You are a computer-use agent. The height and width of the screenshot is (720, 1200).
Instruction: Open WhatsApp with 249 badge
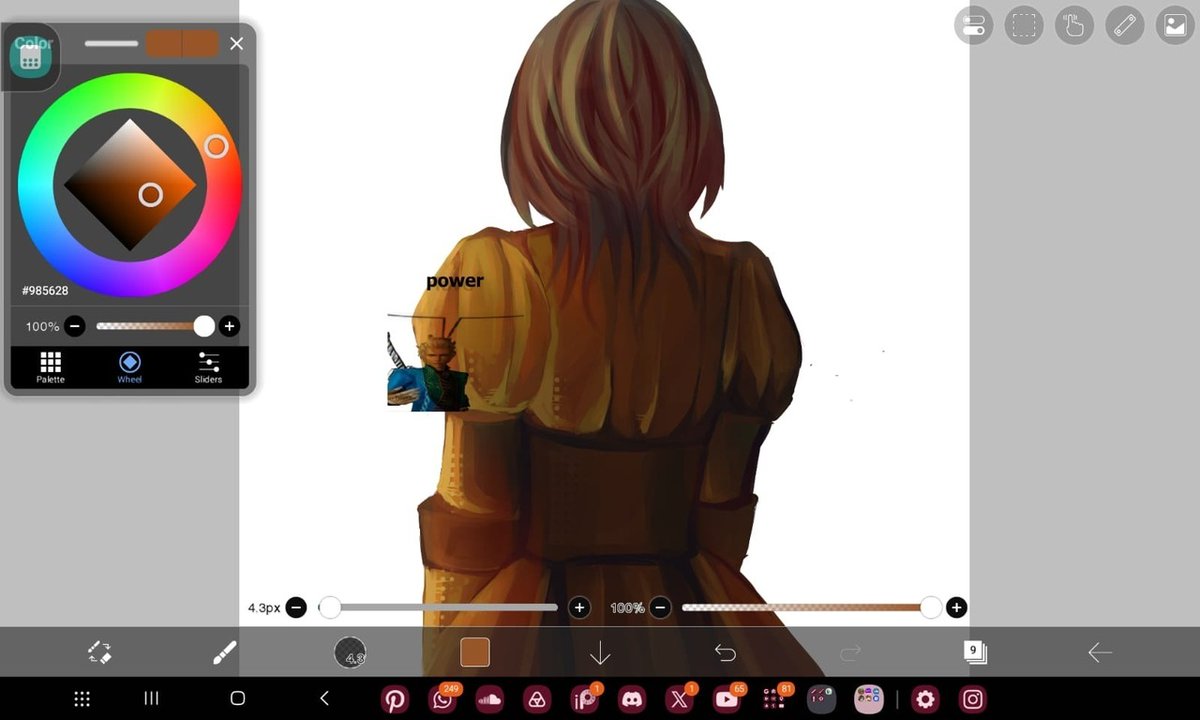[x=443, y=698]
